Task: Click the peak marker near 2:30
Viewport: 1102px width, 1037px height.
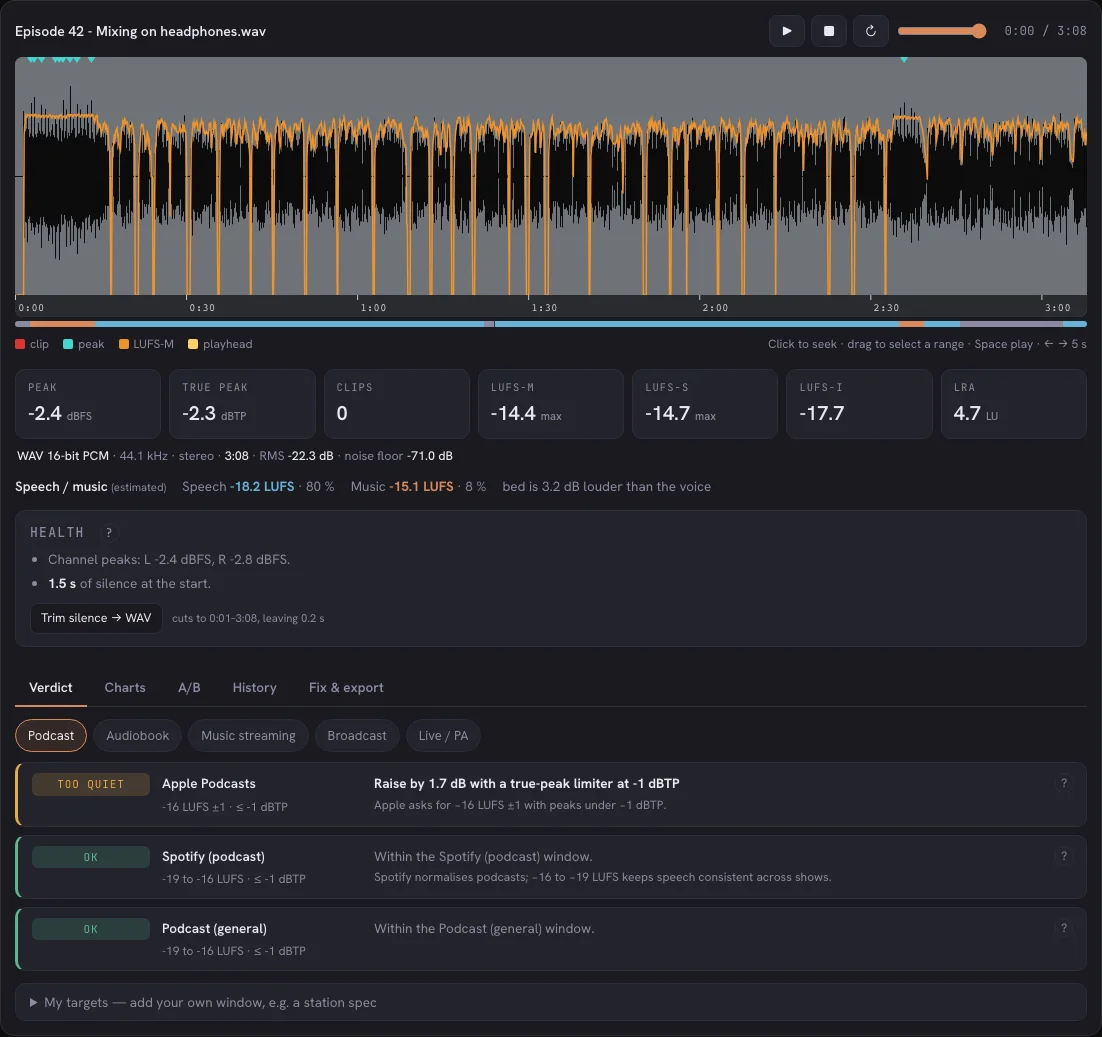Action: point(904,60)
